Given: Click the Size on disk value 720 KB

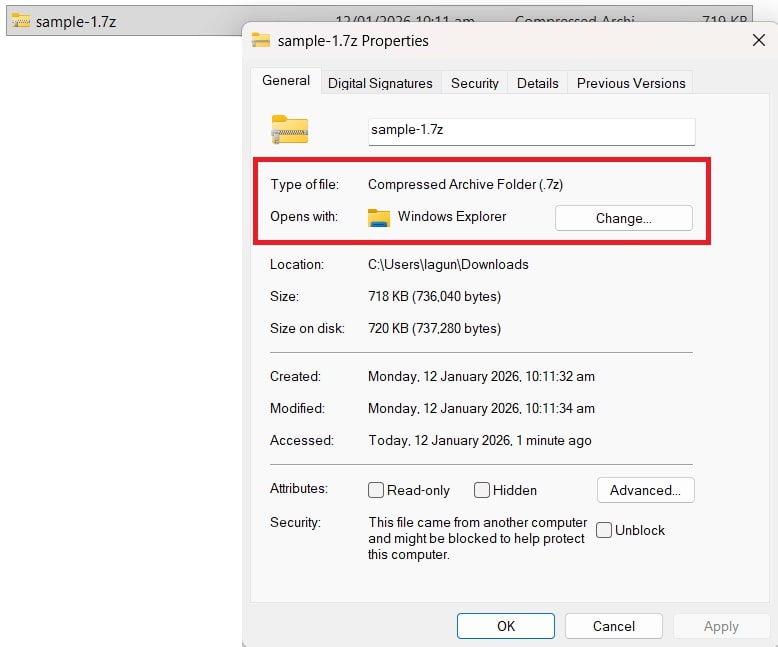Looking at the screenshot, I should pyautogui.click(x=434, y=328).
